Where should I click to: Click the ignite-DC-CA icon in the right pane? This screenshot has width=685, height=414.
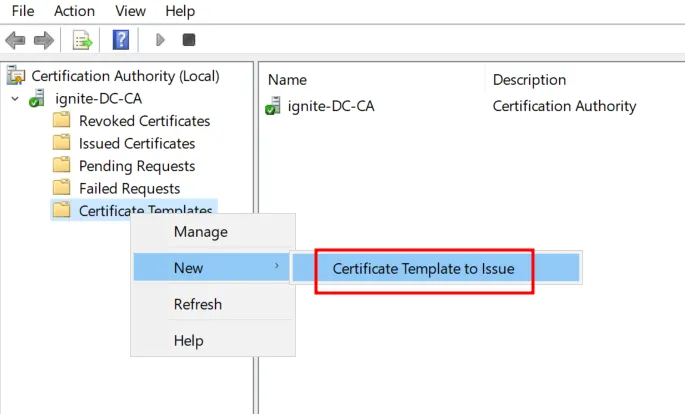[x=273, y=106]
